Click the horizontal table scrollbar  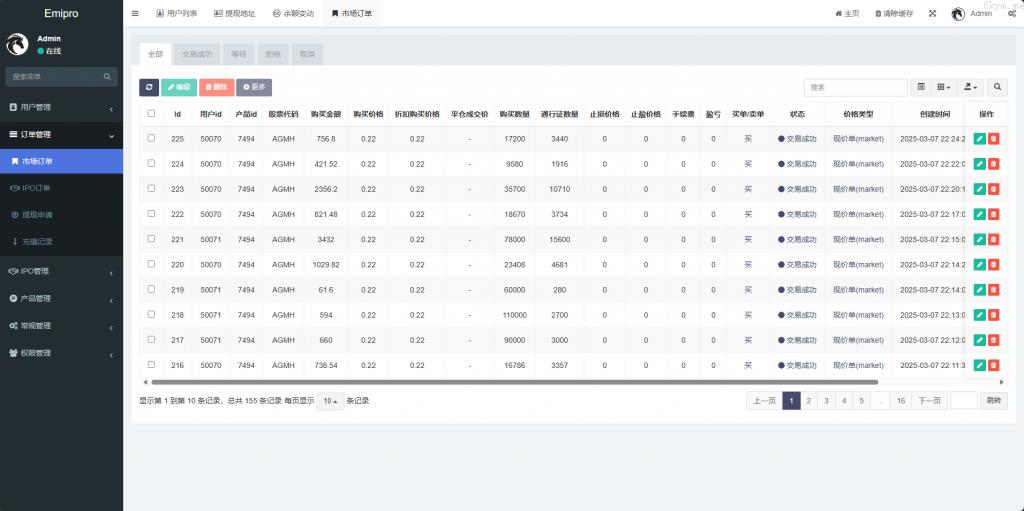(510, 382)
